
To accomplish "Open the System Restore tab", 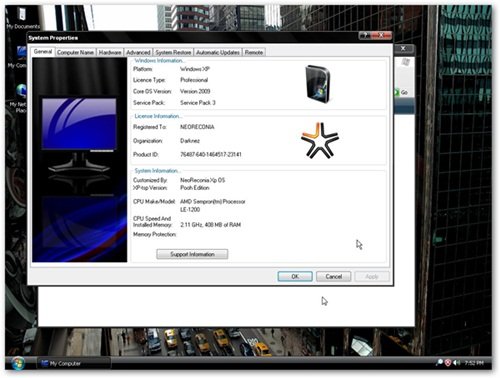I will pos(173,52).
